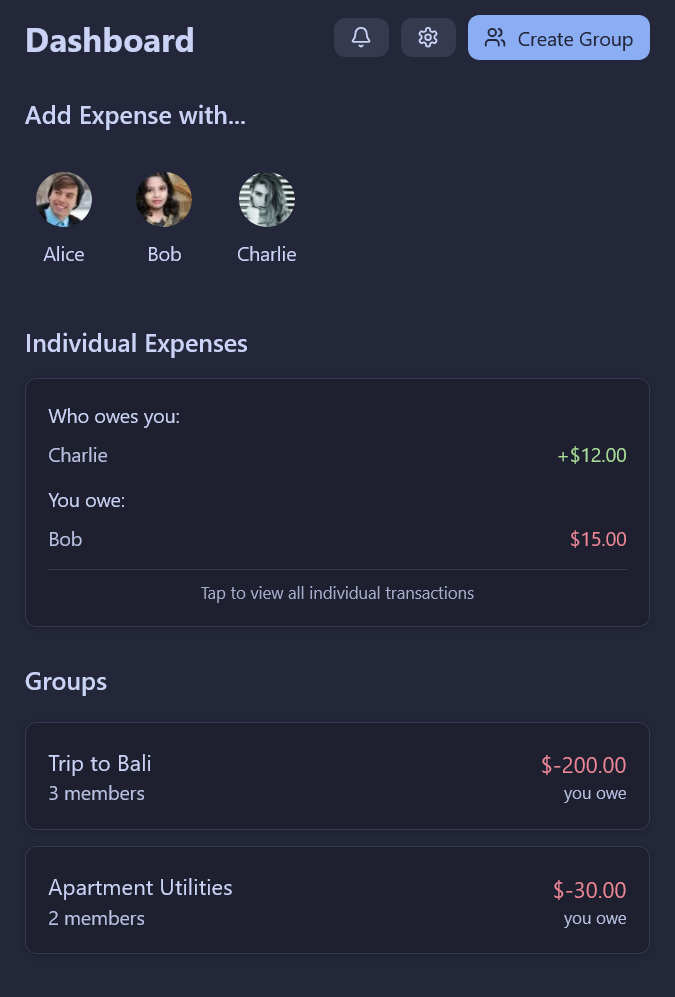
Task: Select Alice's avatar photo
Action: (64, 199)
